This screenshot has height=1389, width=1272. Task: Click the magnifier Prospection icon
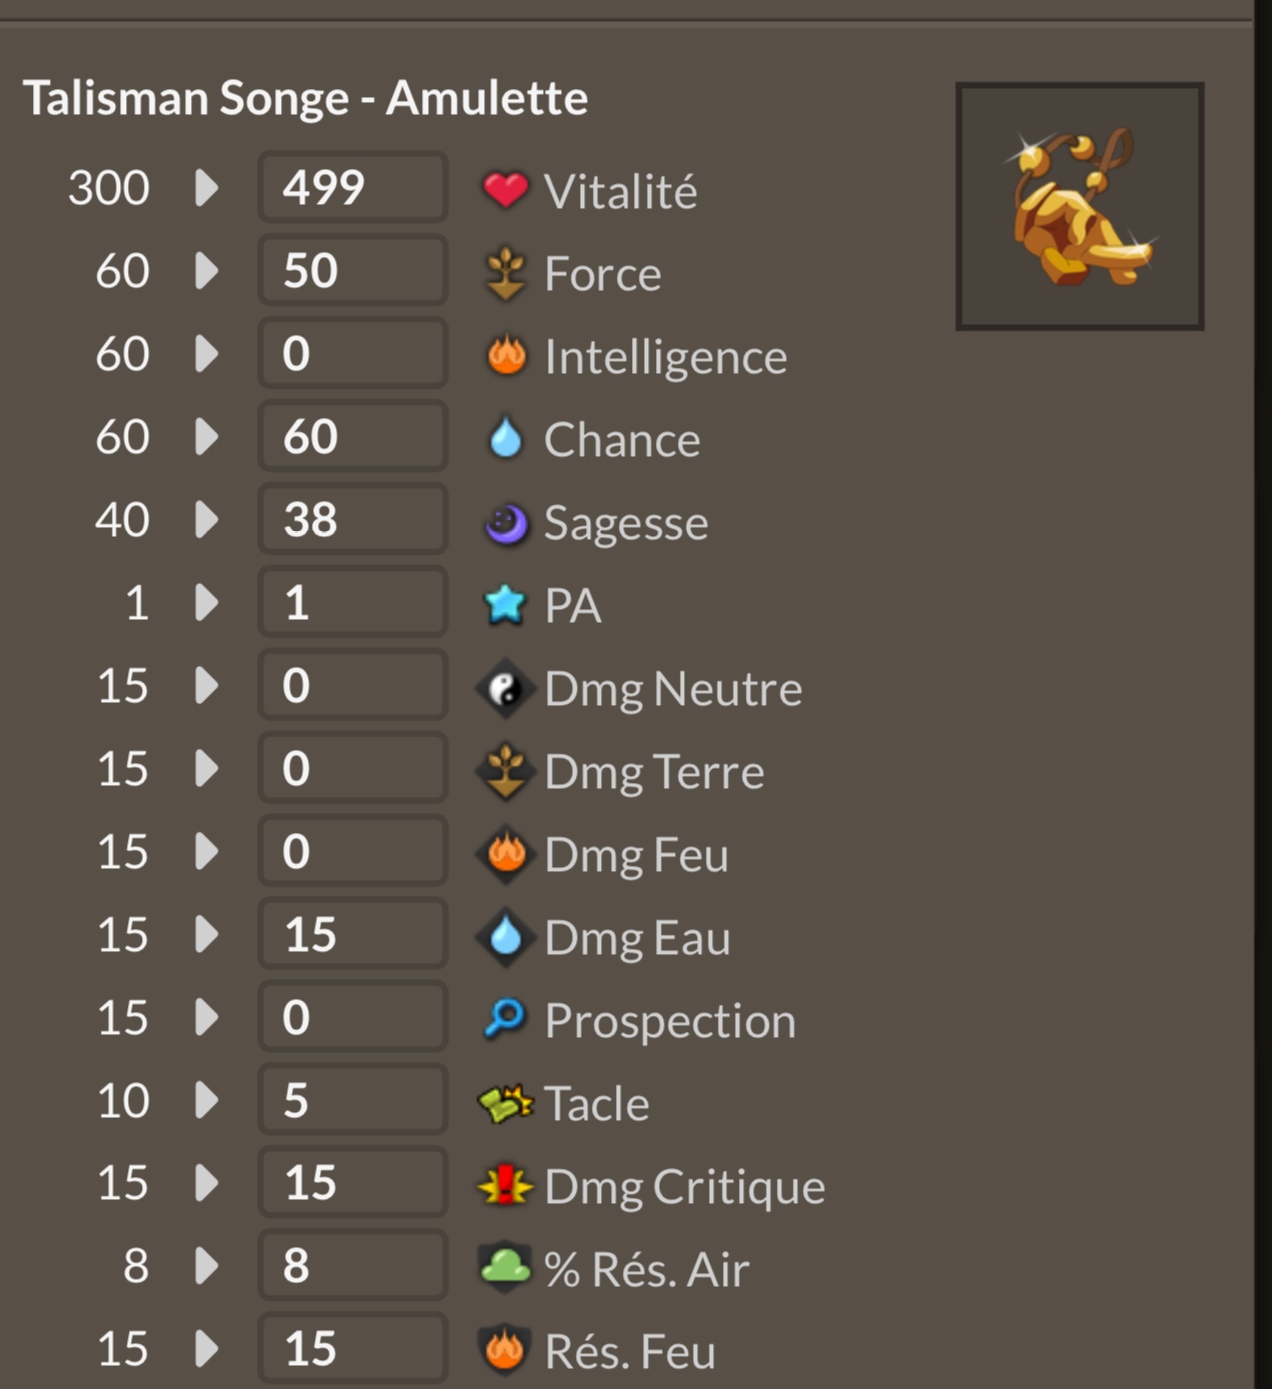505,1019
